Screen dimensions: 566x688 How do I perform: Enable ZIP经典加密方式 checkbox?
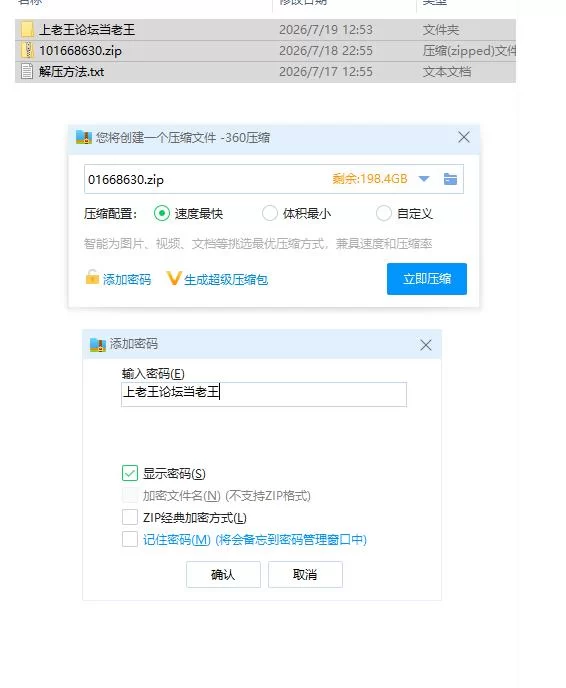coord(130,517)
